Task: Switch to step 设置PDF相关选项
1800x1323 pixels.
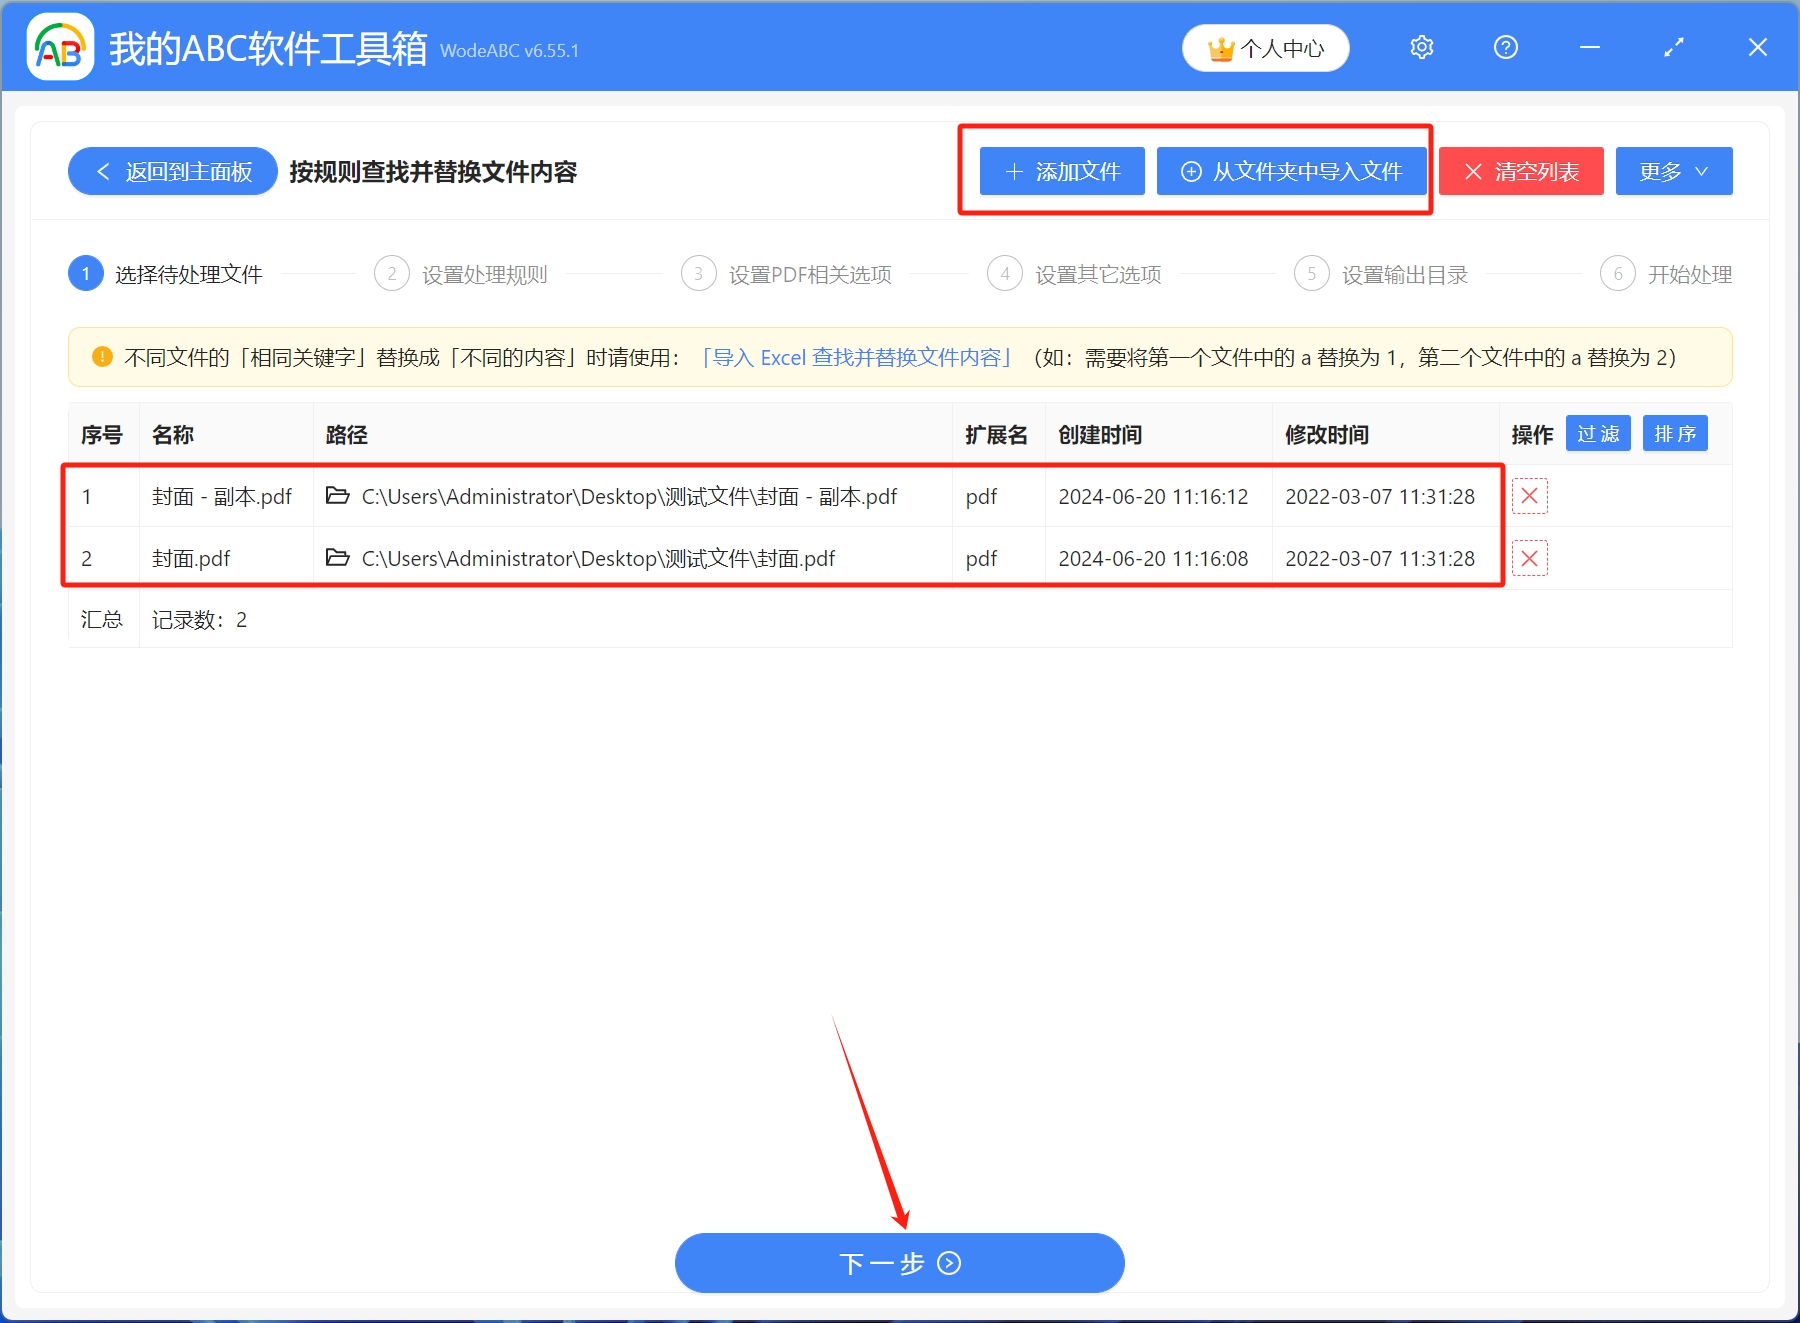Action: coord(810,274)
